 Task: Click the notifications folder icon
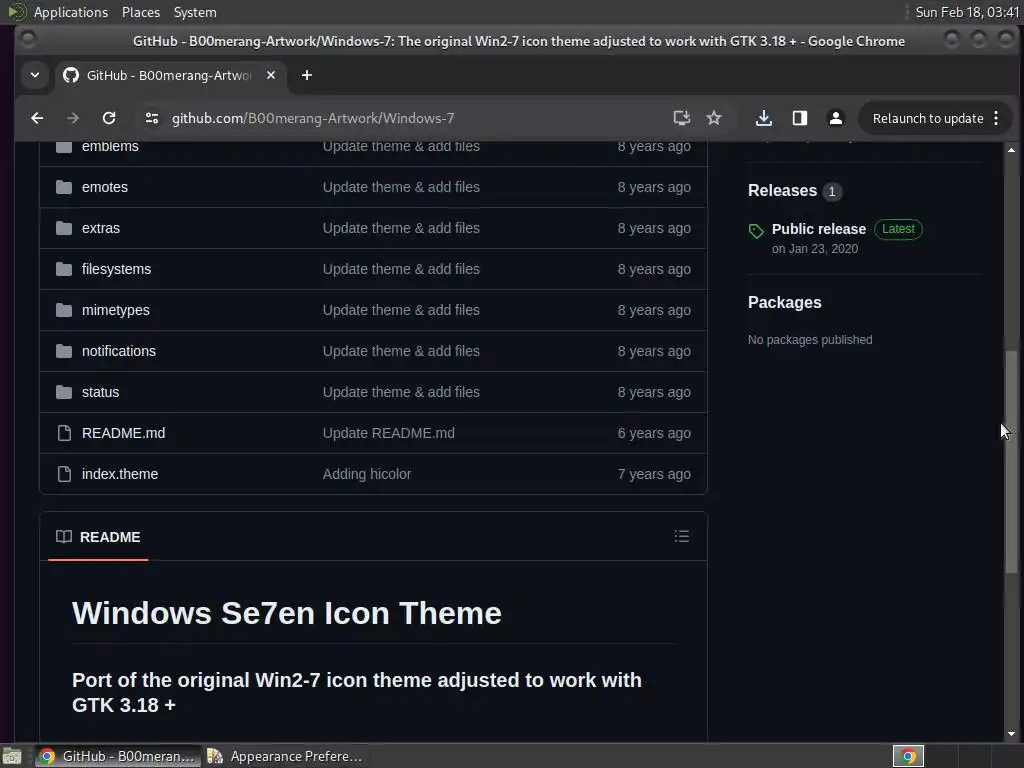point(64,351)
